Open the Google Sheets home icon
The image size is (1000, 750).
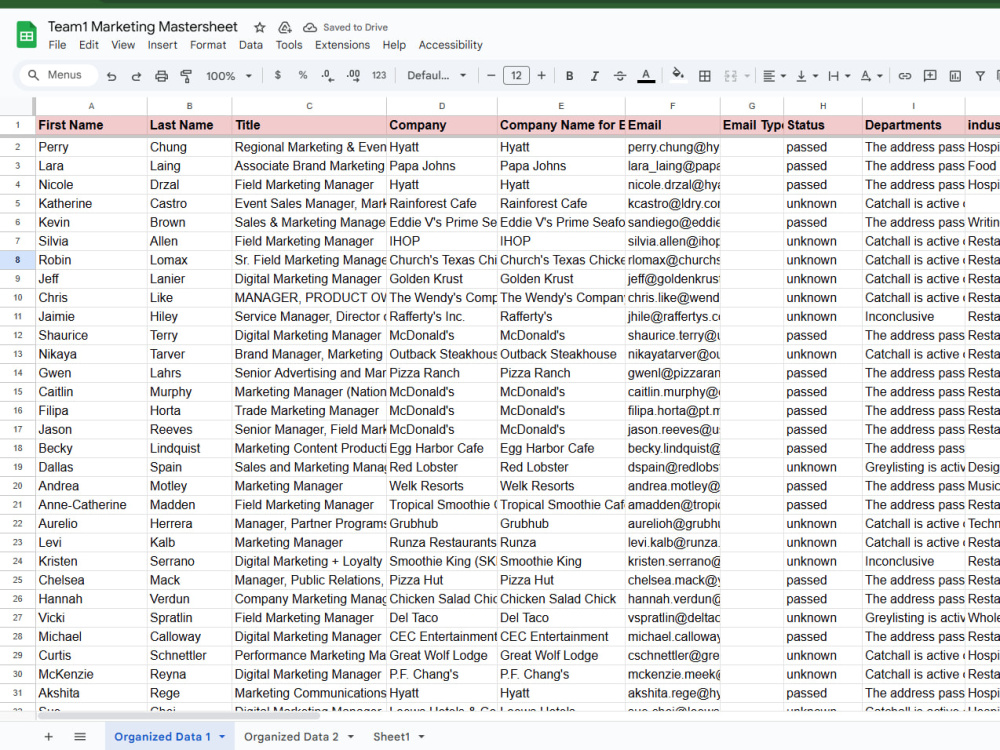pyautogui.click(x=26, y=36)
